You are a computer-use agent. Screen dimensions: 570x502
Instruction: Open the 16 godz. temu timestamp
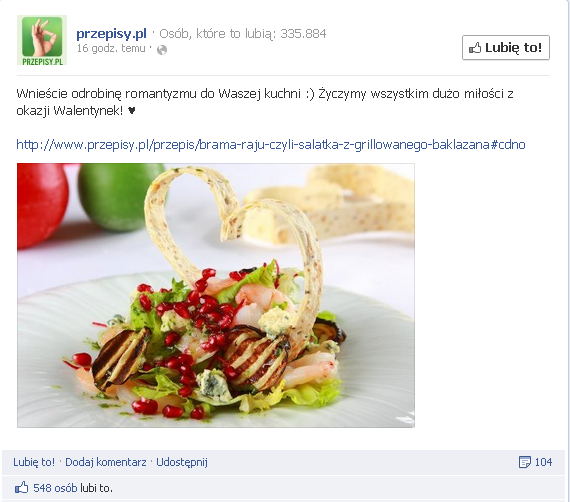click(111, 48)
